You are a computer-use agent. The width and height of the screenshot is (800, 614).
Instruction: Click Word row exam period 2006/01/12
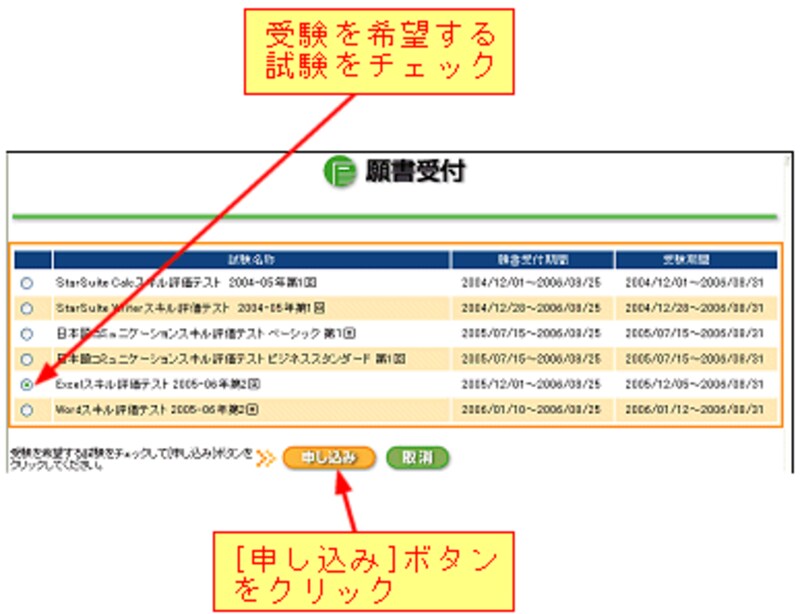click(694, 409)
